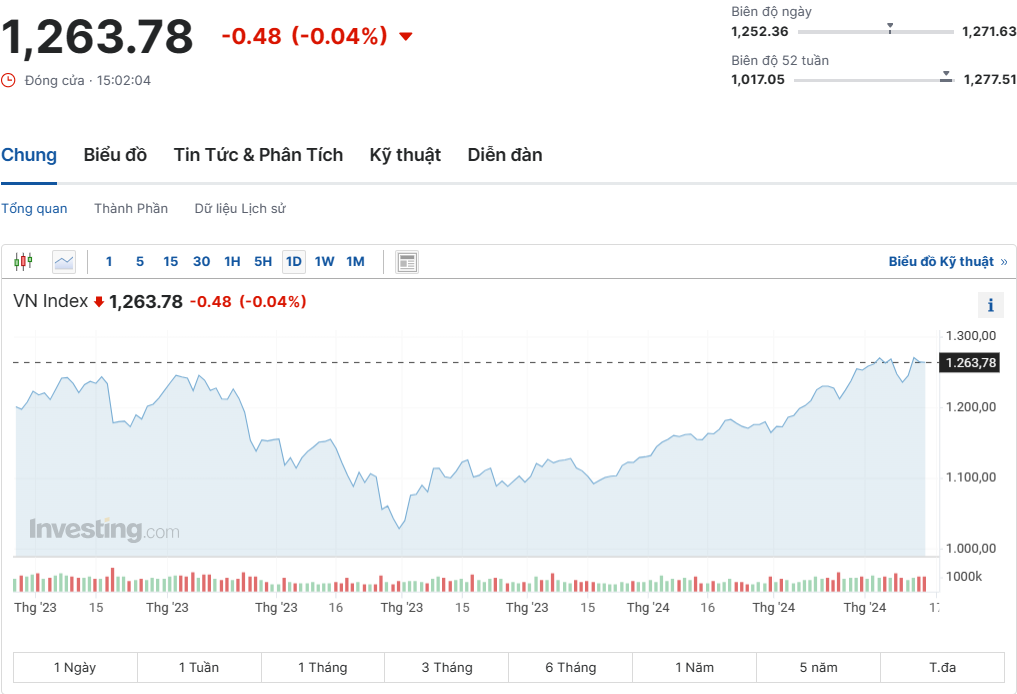Open the Kỹ thuật tab
This screenshot has height=694, width=1017.
[x=405, y=155]
